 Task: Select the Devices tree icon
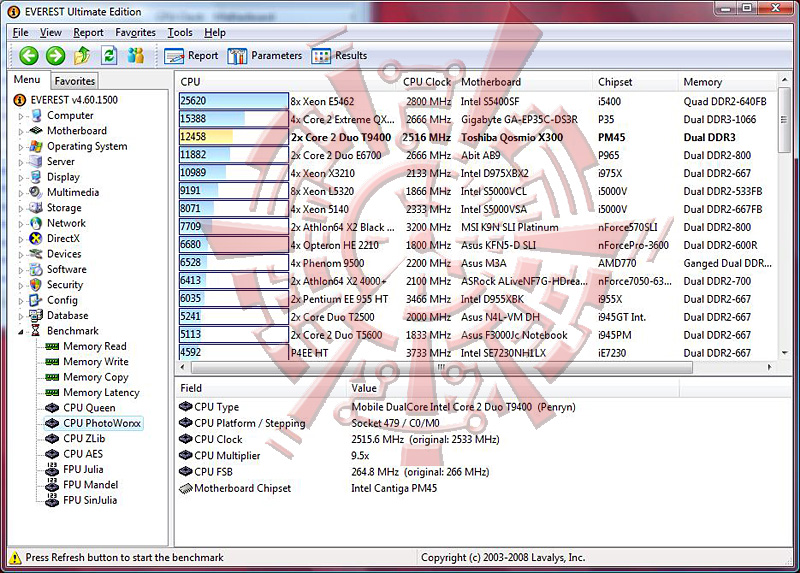tap(36, 254)
